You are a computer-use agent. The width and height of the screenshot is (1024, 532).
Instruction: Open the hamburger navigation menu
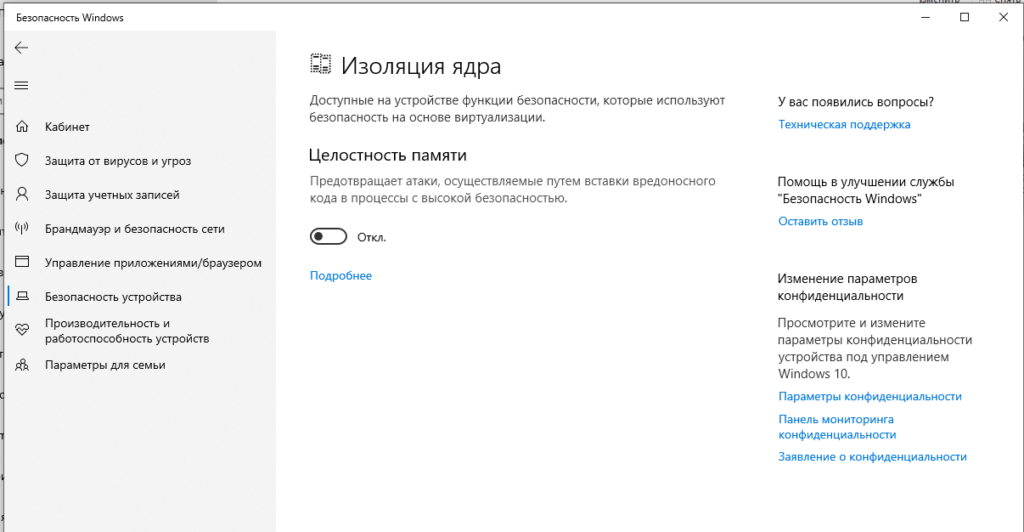pyautogui.click(x=22, y=86)
